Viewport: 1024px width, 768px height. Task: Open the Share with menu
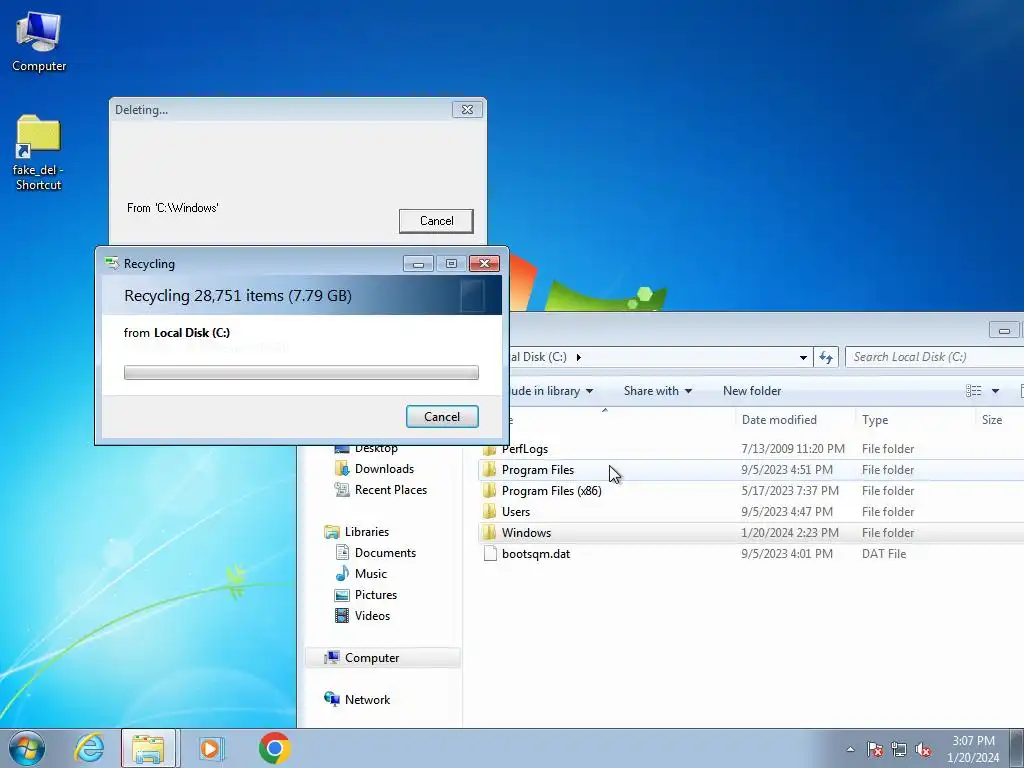pos(658,391)
